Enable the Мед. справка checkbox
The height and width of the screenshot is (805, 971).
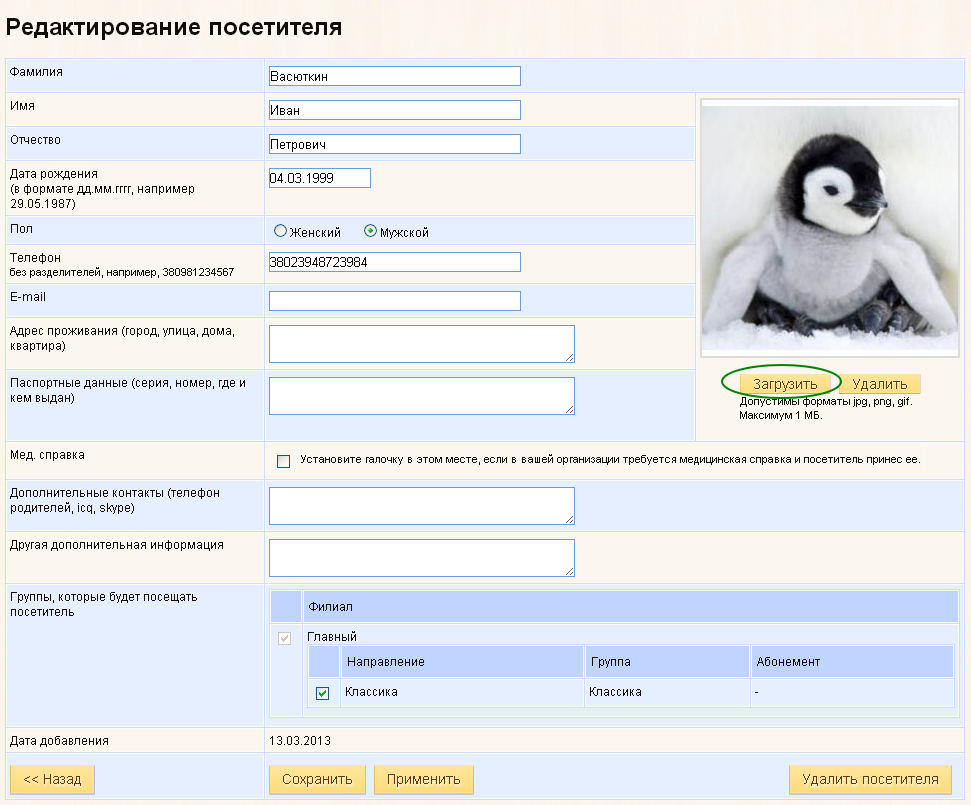click(283, 461)
